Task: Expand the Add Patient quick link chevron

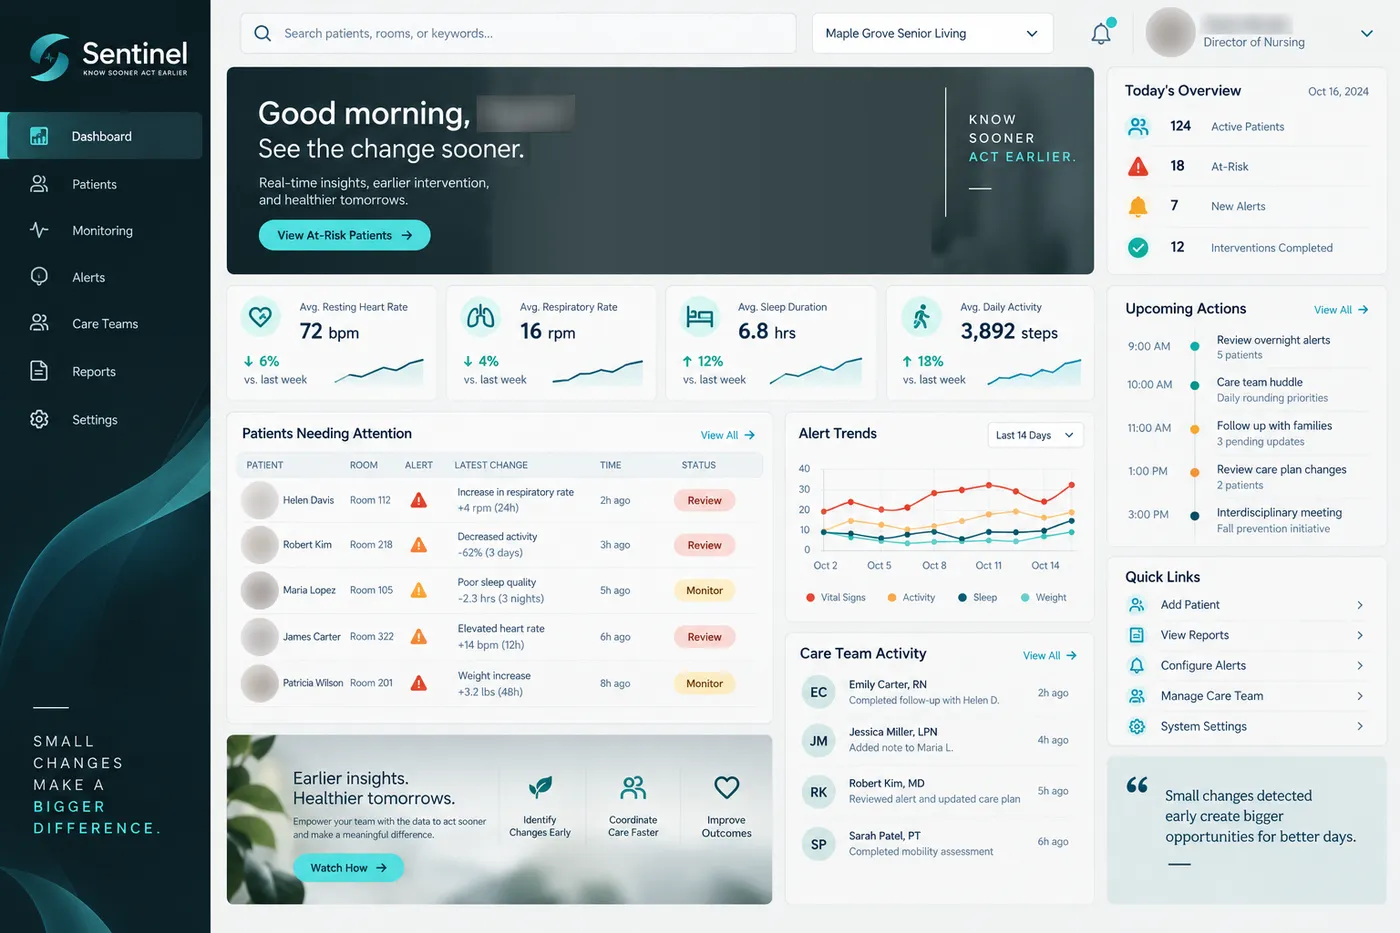Action: click(x=1360, y=605)
